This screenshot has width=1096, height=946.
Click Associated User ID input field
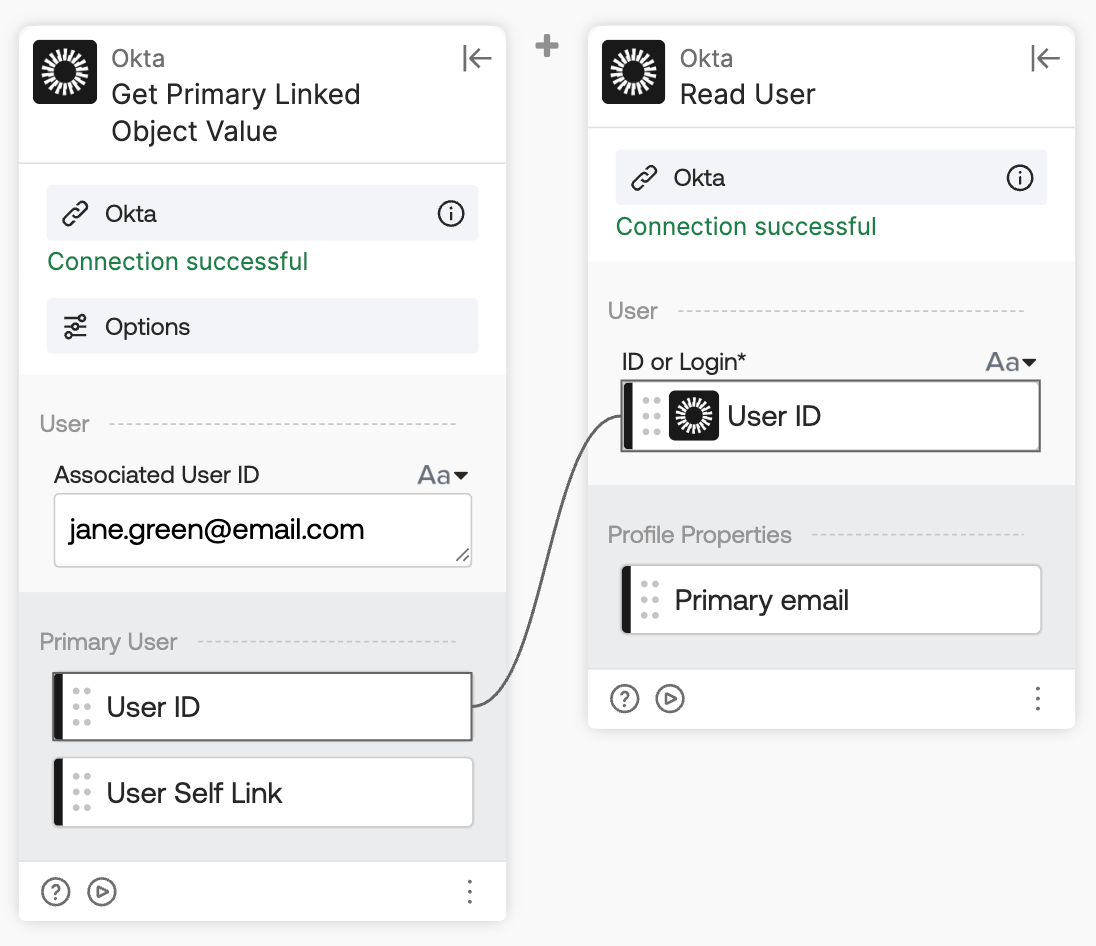click(263, 530)
